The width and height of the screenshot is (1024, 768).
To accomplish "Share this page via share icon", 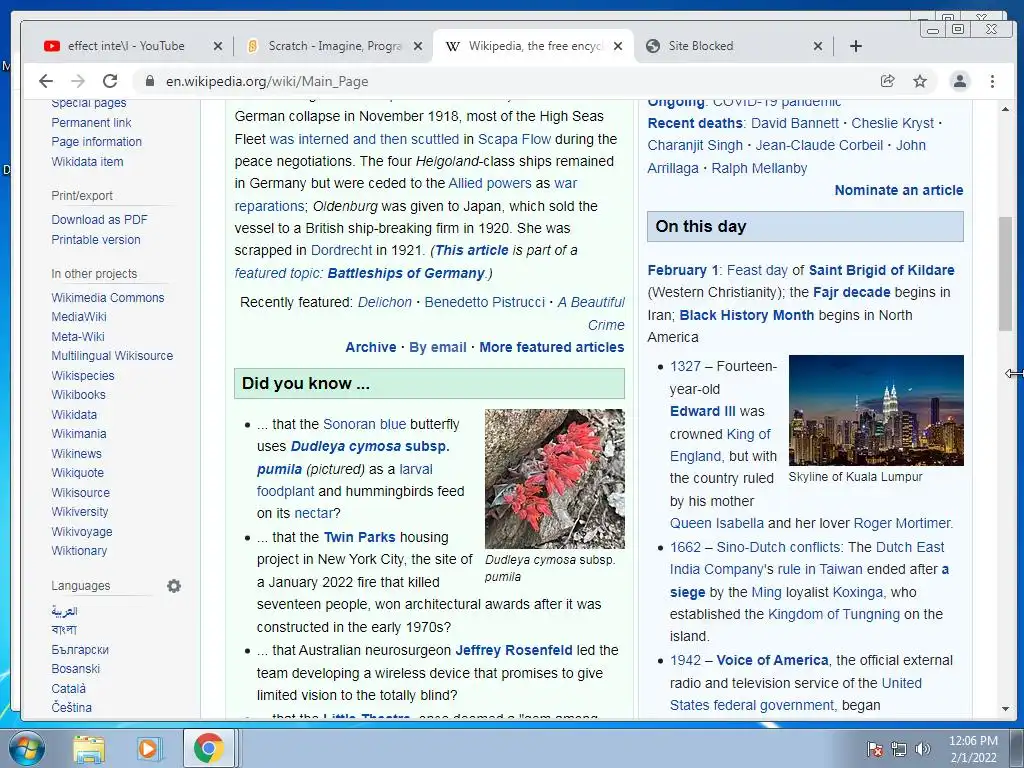I will (888, 81).
